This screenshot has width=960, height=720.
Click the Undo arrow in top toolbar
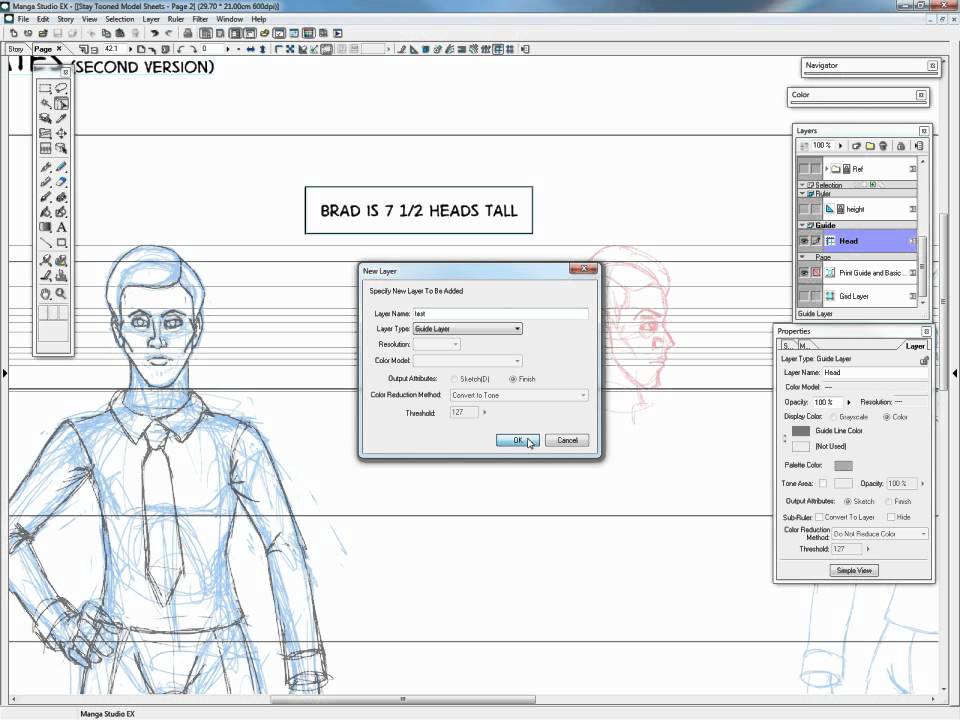(x=154, y=33)
